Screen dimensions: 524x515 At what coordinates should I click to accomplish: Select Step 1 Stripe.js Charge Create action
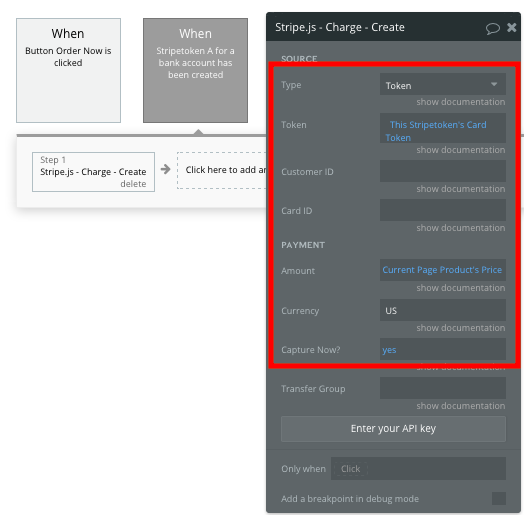[93, 172]
